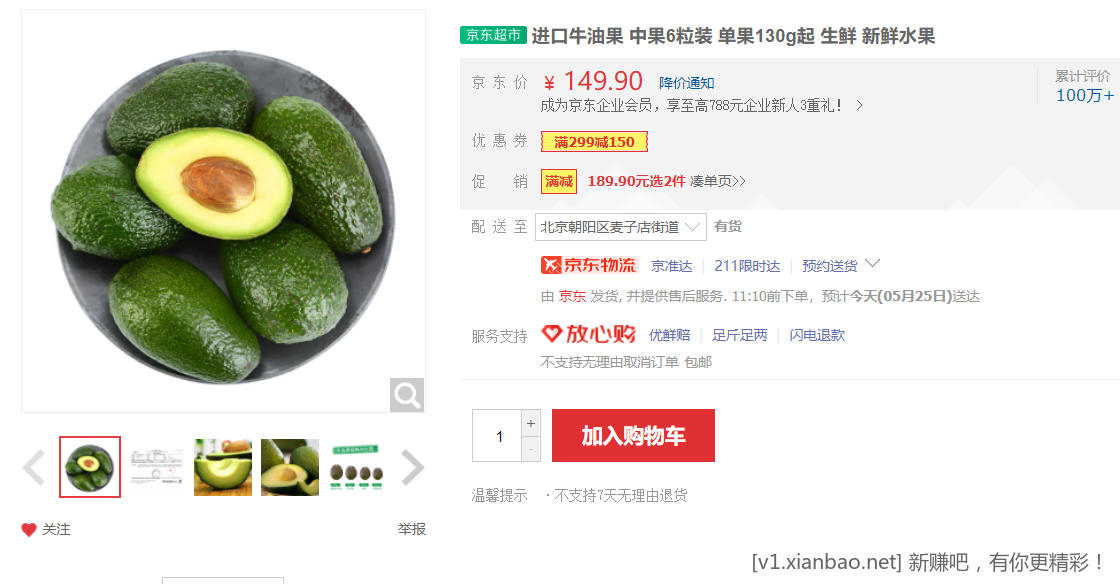The width and height of the screenshot is (1120, 584).
Task: Increase quantity with the plus stepper
Action: pos(531,423)
